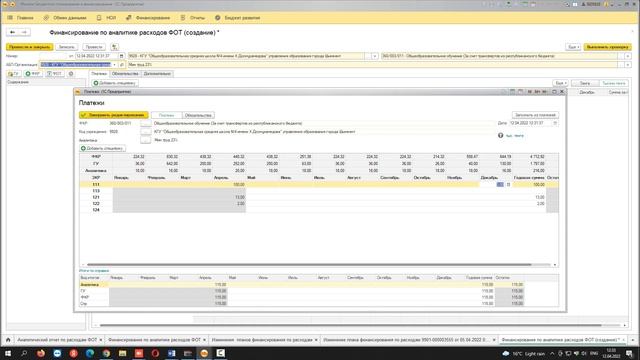Click the home icon in bottom tab bar
640x360 pixels.
(x=8, y=340)
